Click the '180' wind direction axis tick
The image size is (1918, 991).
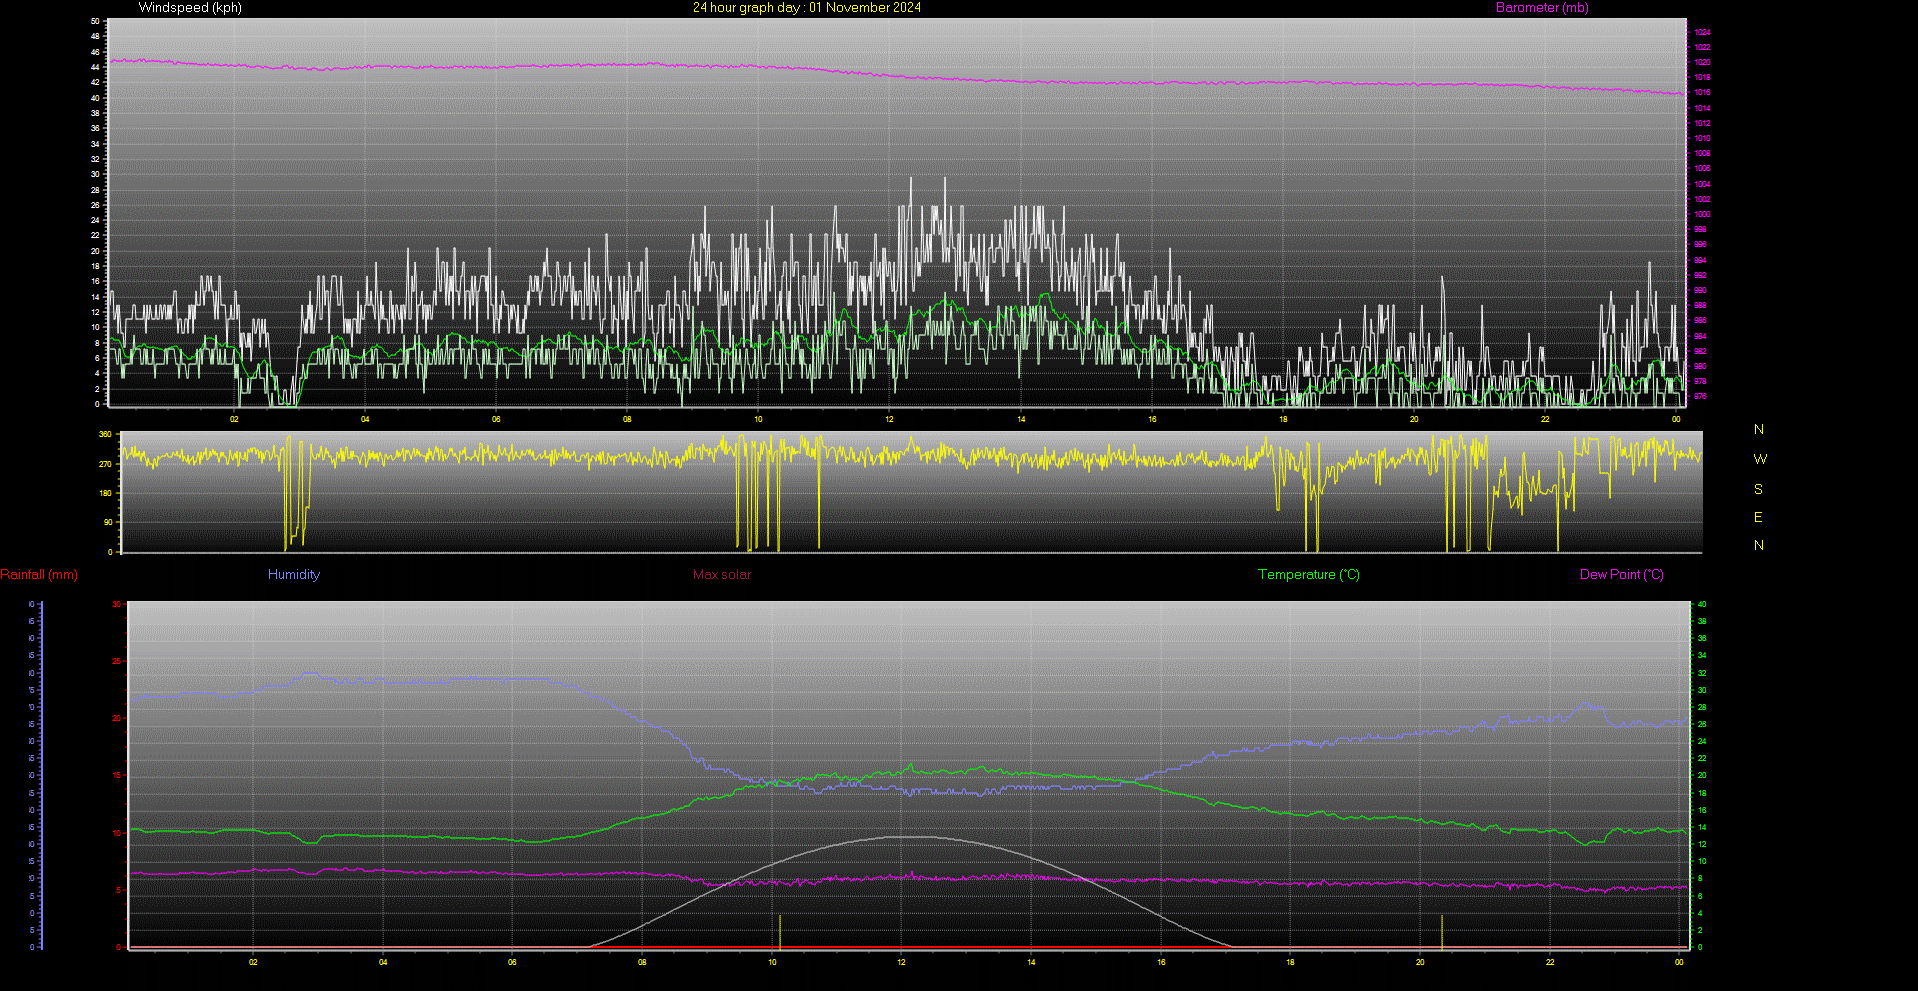pos(105,493)
